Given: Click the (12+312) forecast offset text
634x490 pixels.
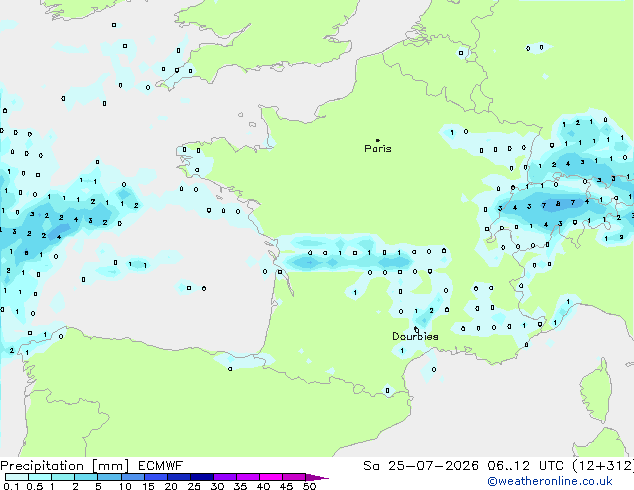Looking at the screenshot, I should coord(603,466).
